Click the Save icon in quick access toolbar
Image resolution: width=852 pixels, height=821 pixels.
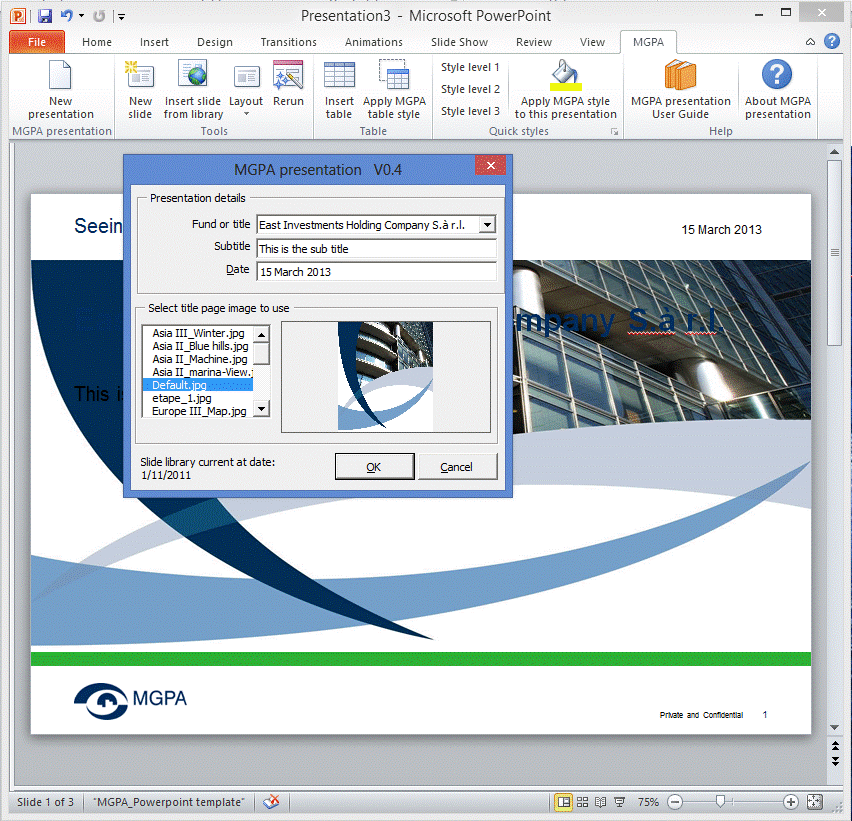pyautogui.click(x=45, y=16)
